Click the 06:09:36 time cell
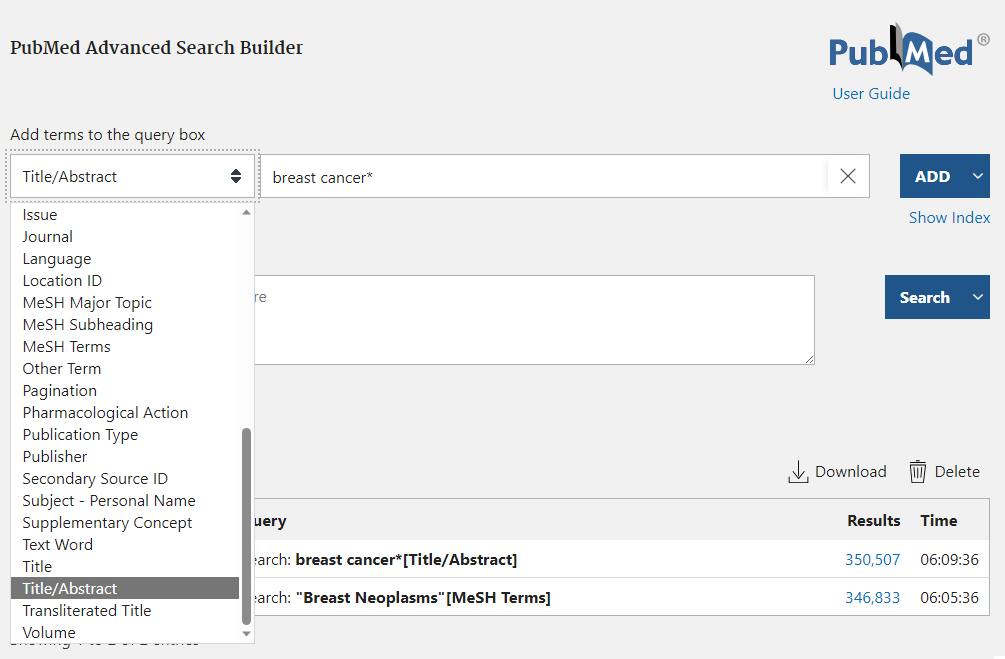 coord(949,560)
